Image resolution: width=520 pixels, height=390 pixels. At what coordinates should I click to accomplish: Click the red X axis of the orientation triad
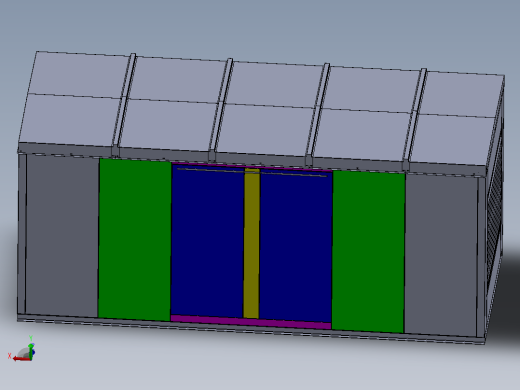pyautogui.click(x=21, y=359)
